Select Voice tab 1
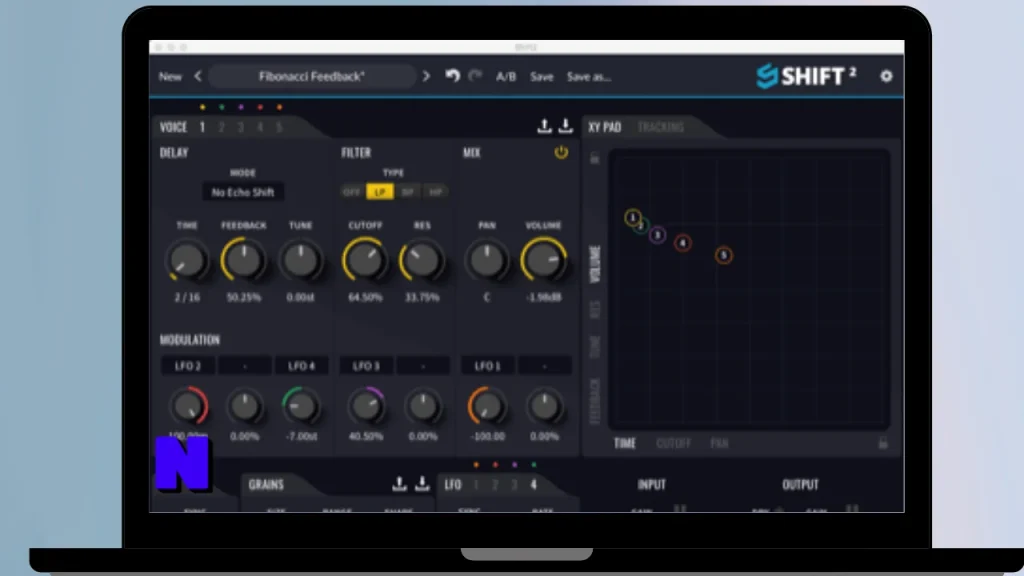The height and width of the screenshot is (576, 1024). pos(202,127)
